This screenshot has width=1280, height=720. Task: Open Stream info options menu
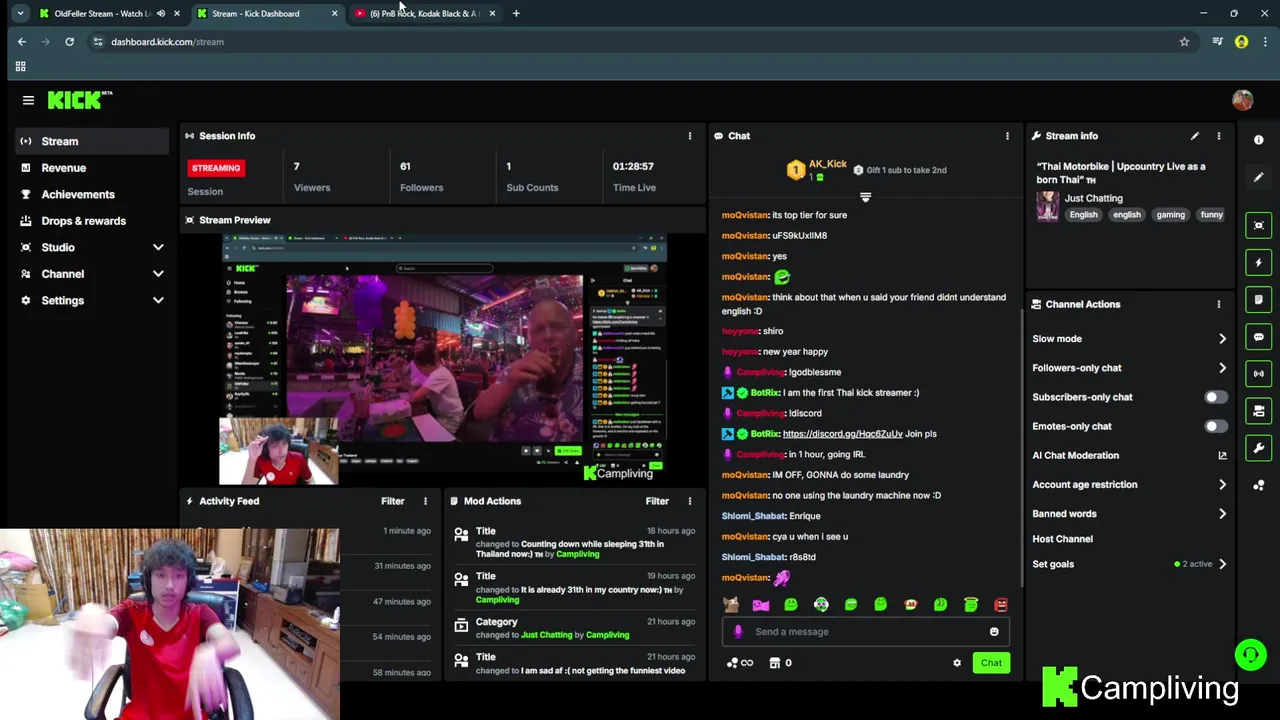click(x=1218, y=136)
